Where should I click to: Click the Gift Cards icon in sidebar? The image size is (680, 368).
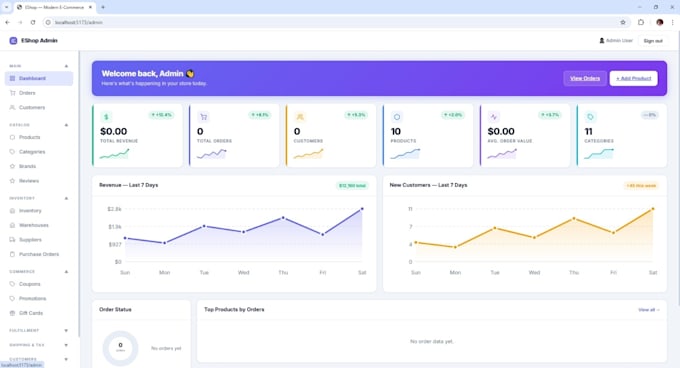click(x=12, y=313)
